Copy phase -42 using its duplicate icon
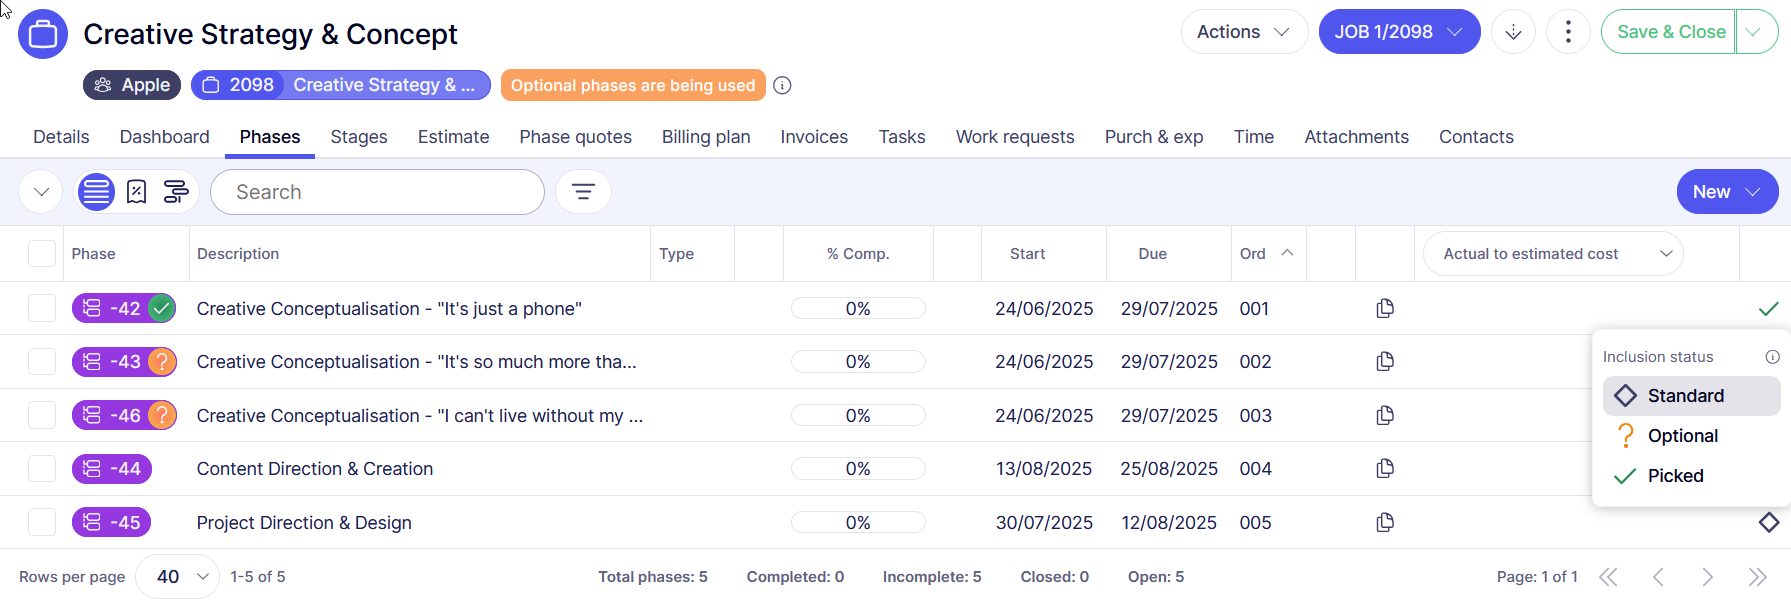This screenshot has width=1791, height=603. tap(1384, 309)
